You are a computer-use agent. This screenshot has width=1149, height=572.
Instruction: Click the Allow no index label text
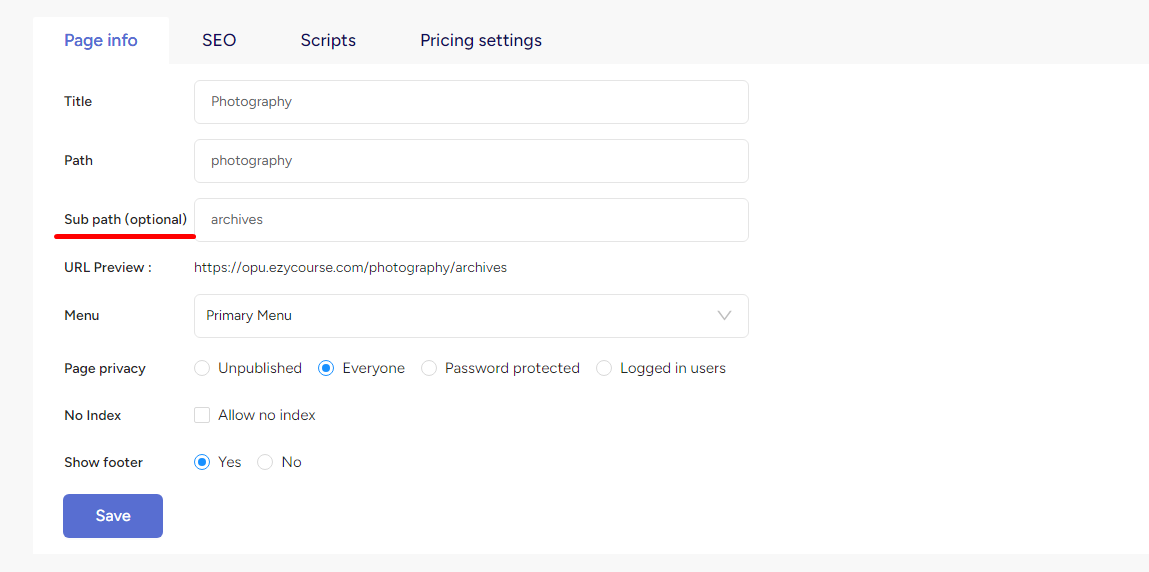[267, 415]
